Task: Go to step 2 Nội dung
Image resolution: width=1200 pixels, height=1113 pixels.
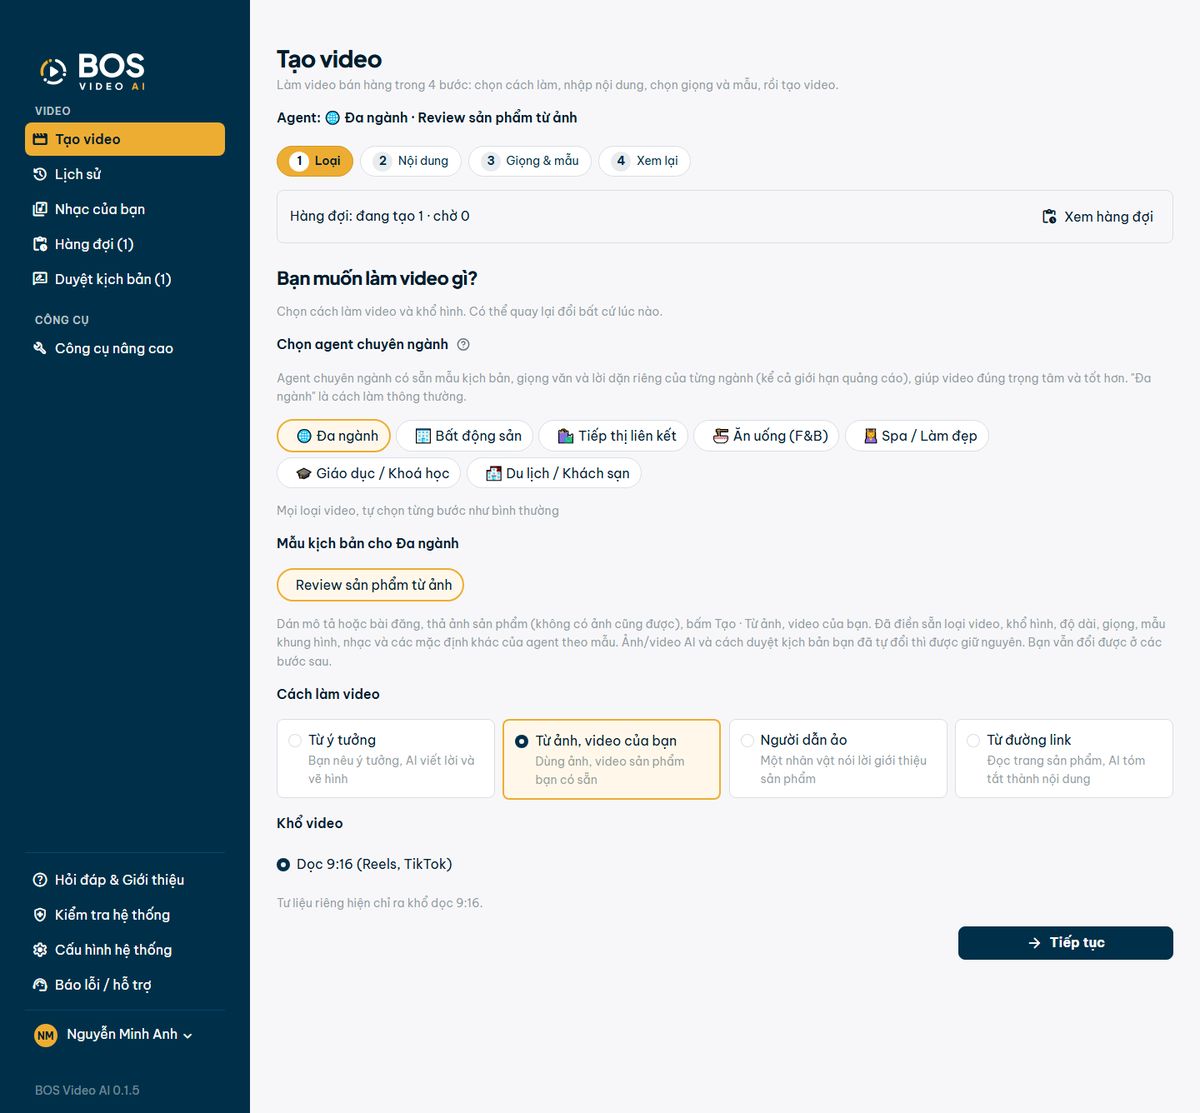Action: point(411,161)
